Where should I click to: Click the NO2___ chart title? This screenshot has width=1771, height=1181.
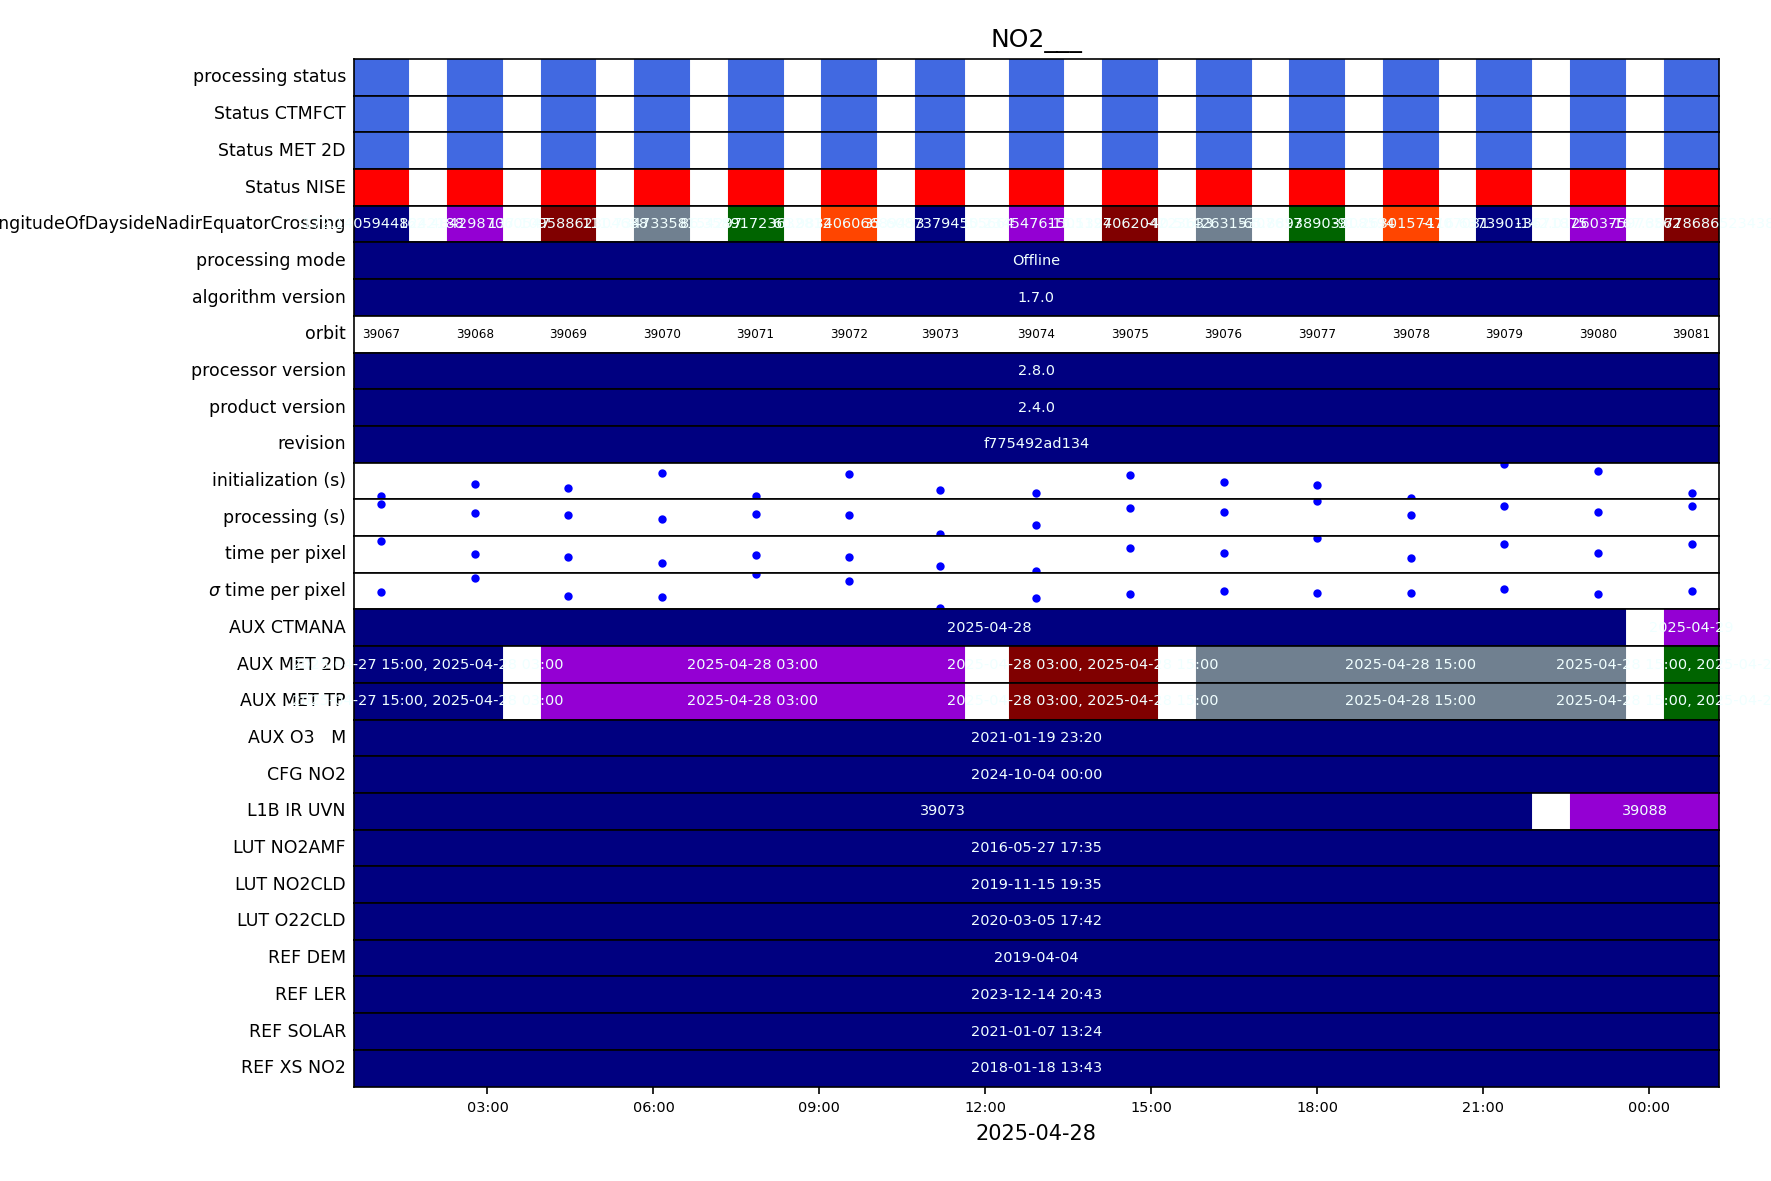click(1035, 39)
